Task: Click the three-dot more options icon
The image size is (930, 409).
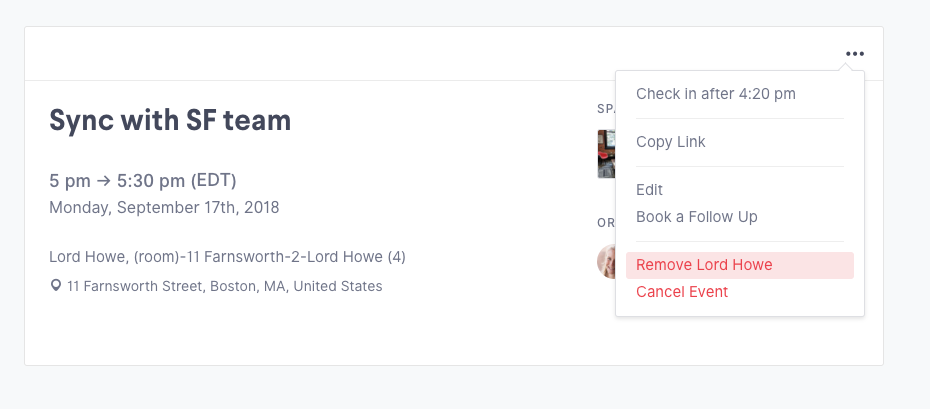Action: pos(854,54)
